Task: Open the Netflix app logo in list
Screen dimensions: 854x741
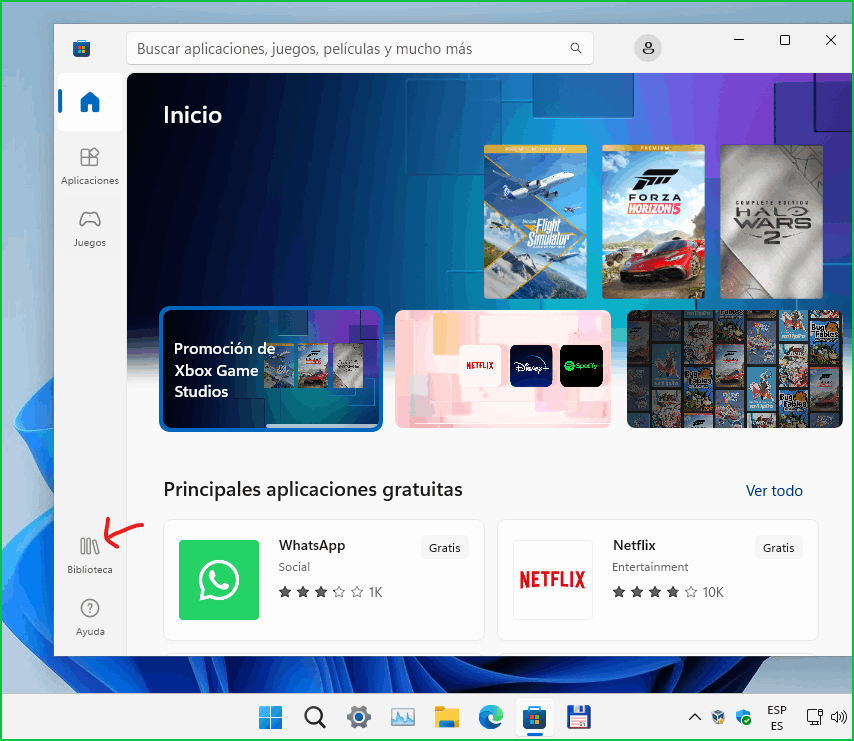Action: (553, 580)
